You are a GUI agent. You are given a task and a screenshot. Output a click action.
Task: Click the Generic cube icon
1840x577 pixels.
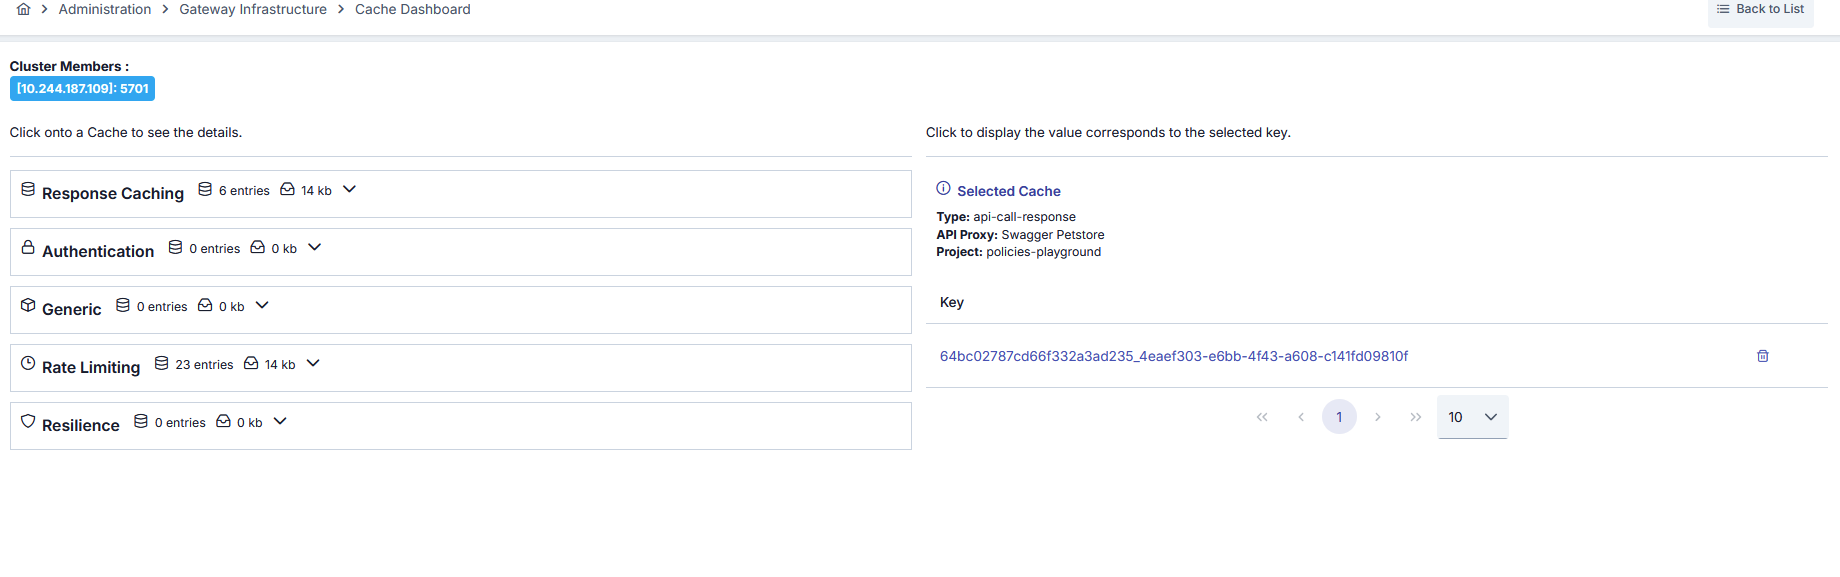click(28, 305)
